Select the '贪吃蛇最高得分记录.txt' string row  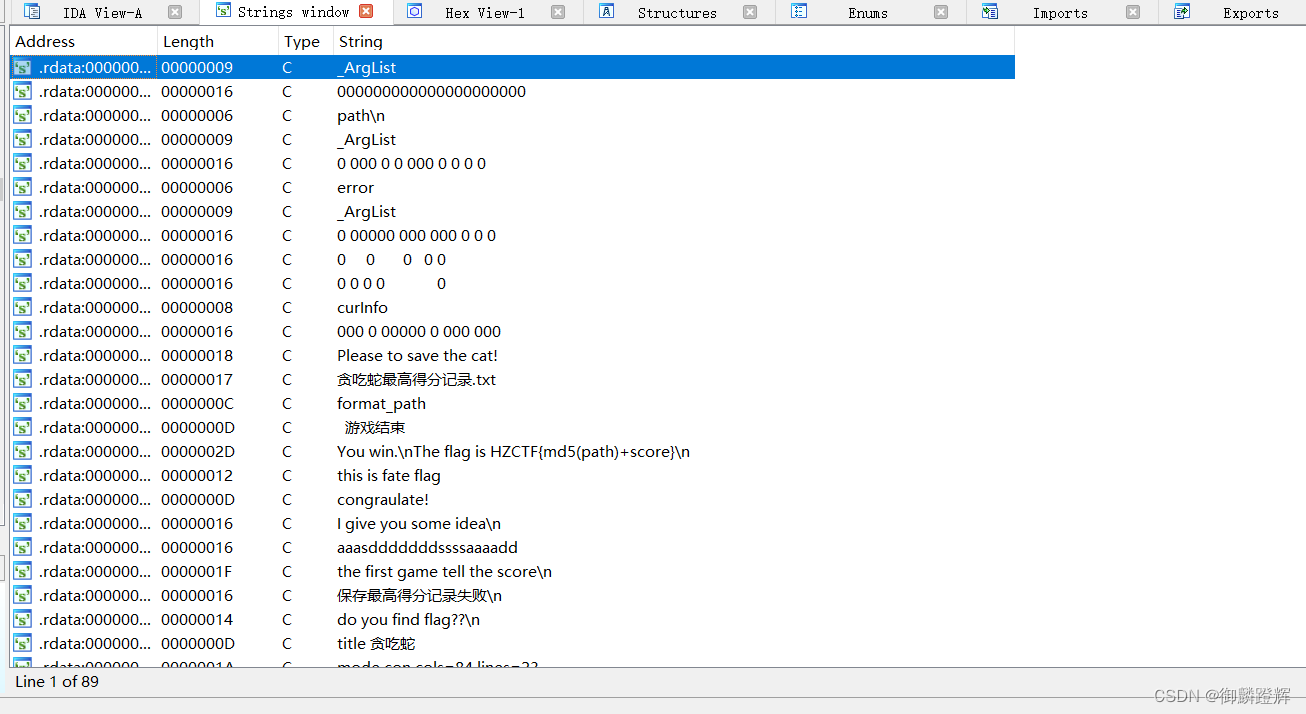(417, 379)
